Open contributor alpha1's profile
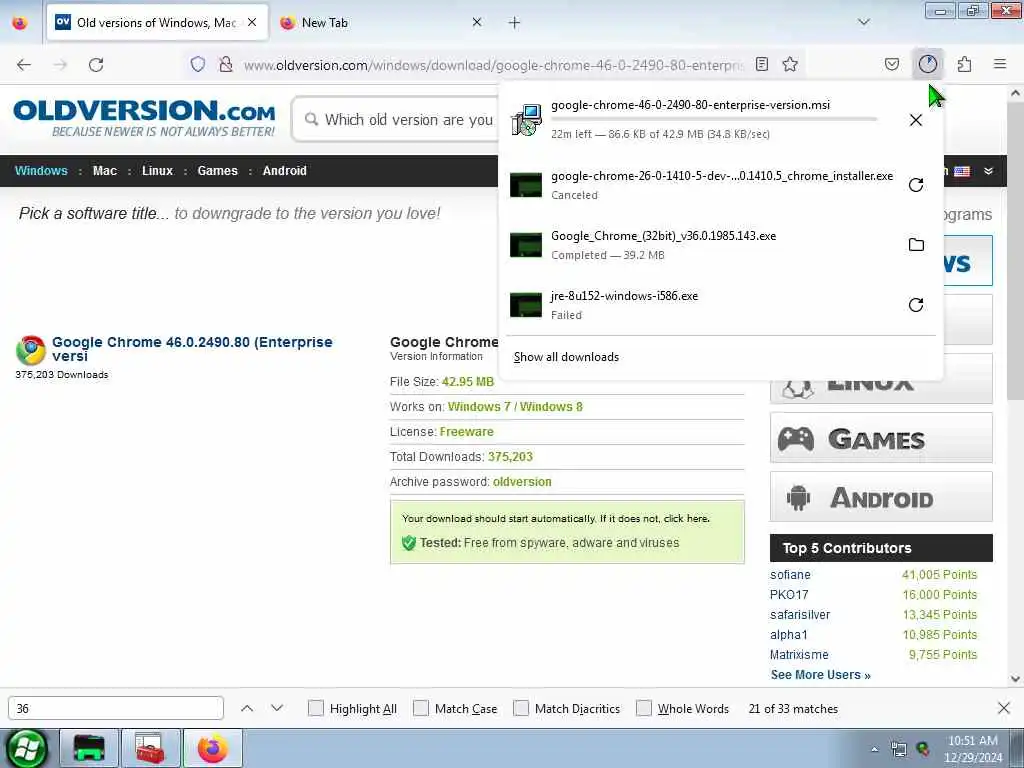1024x768 pixels. [x=788, y=635]
